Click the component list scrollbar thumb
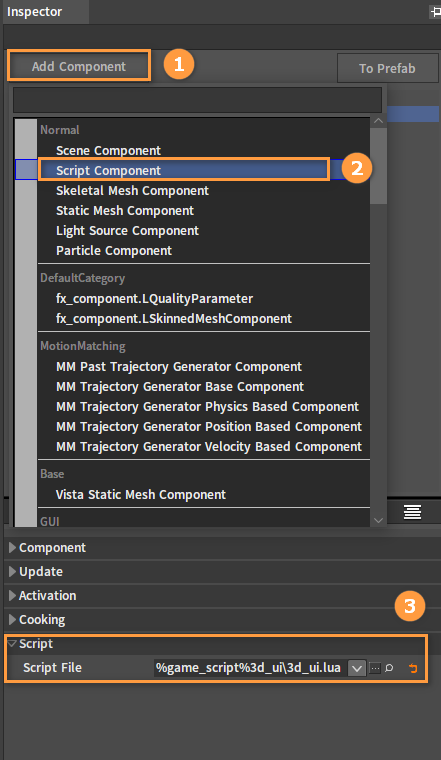 click(378, 165)
